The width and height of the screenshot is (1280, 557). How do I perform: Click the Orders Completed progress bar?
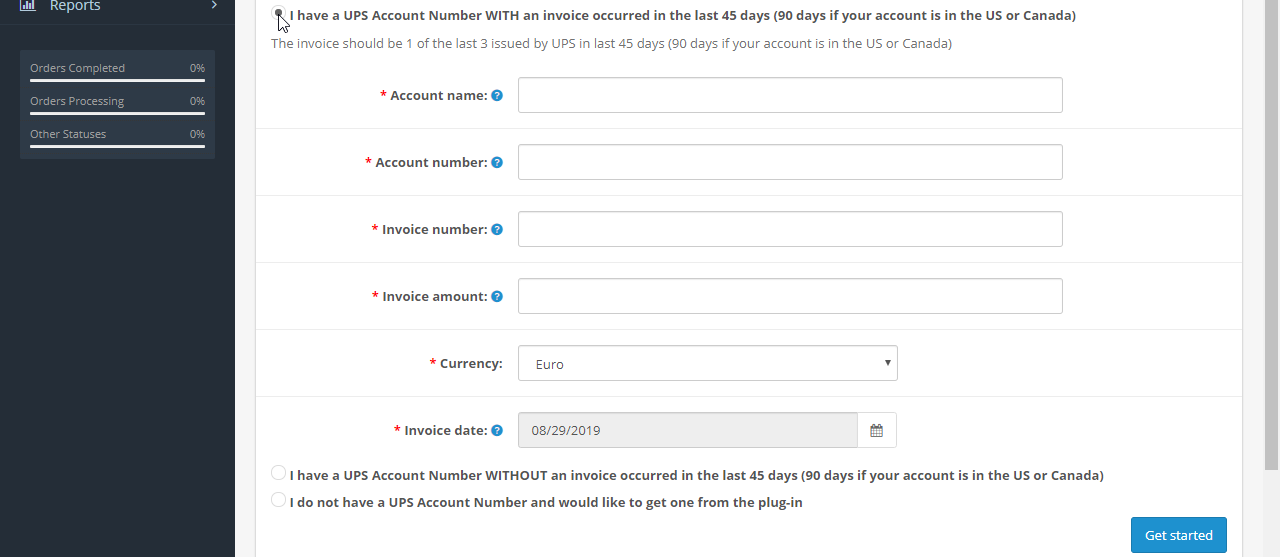point(117,80)
